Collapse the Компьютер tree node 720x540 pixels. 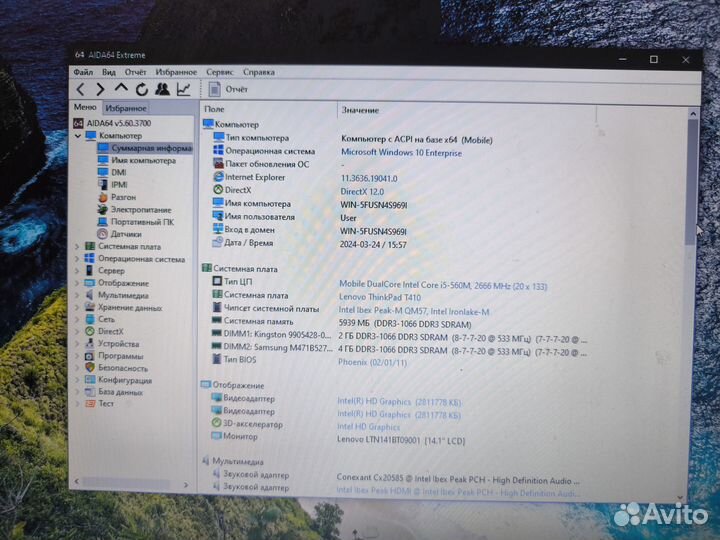pyautogui.click(x=78, y=135)
